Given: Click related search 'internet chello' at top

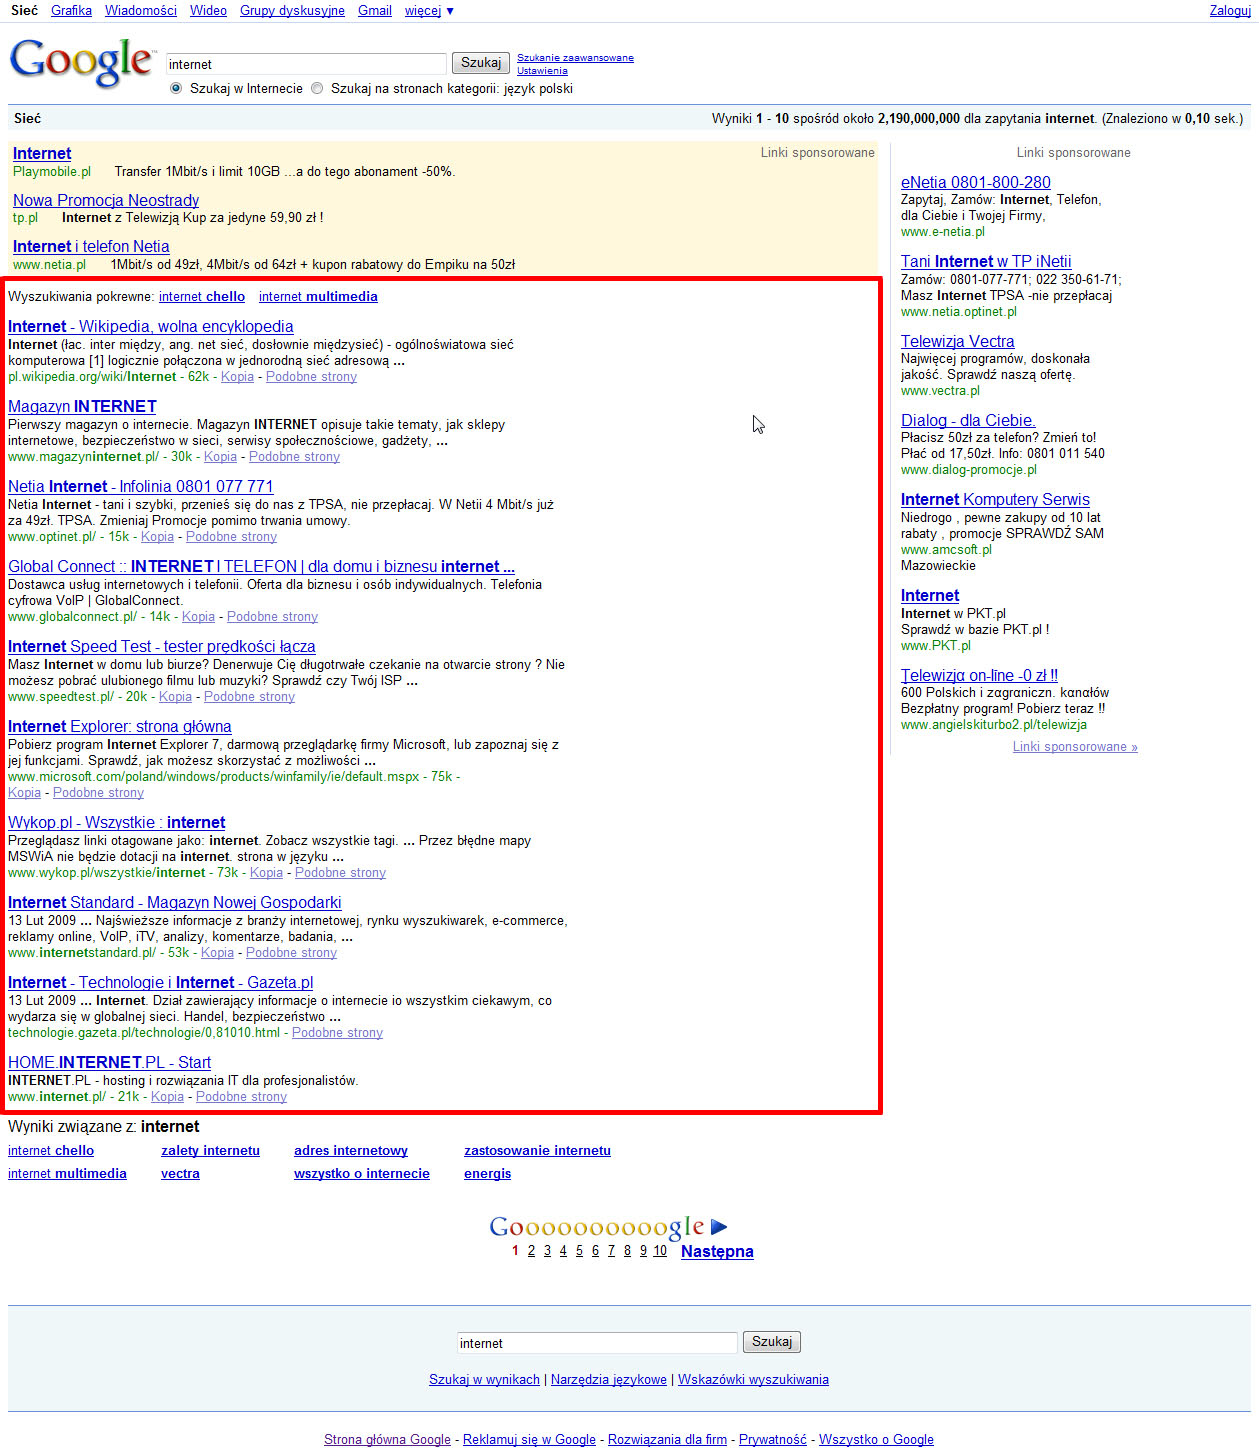Looking at the screenshot, I should tap(202, 296).
